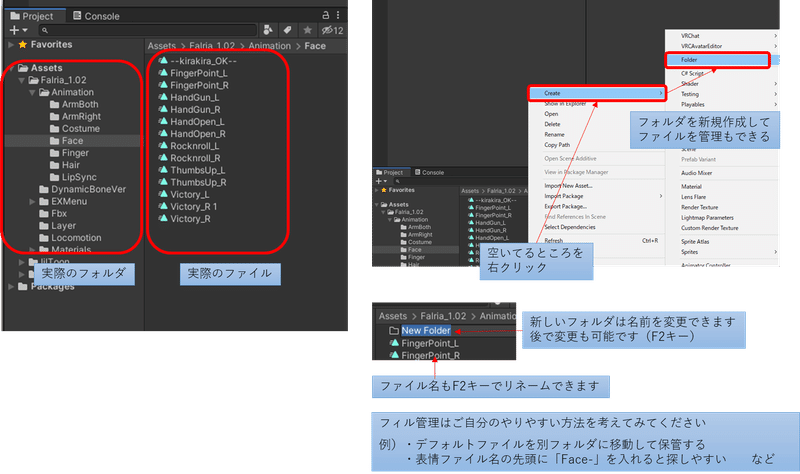Screen dimensions: 800x474
Task: Select the HandOpen_R animation clip
Action: [192, 134]
